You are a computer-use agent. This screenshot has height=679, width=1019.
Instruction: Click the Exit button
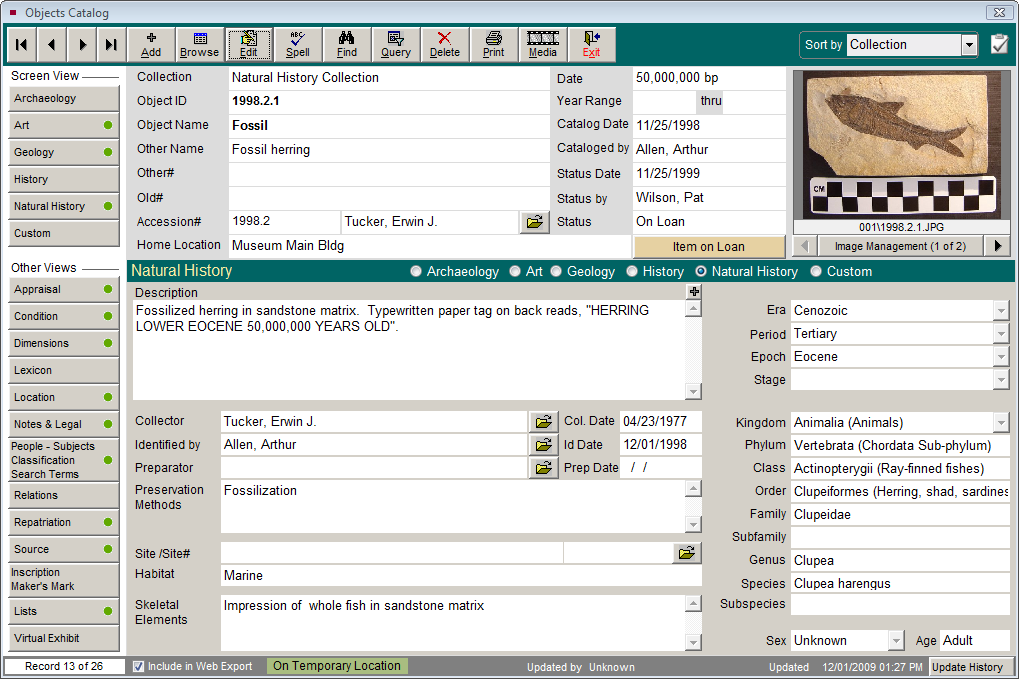(591, 44)
